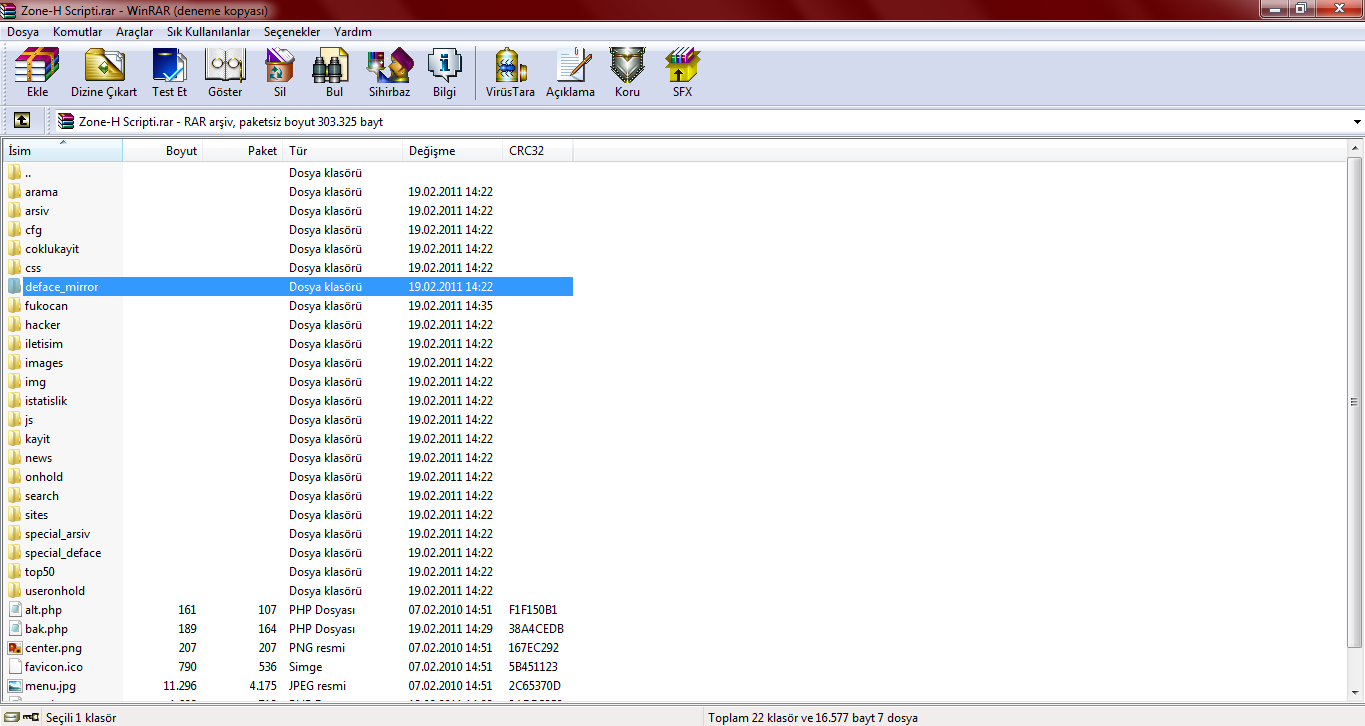Screen dimensions: 1365x726
Task: Click the menu.jpg file icon
Action: point(14,686)
